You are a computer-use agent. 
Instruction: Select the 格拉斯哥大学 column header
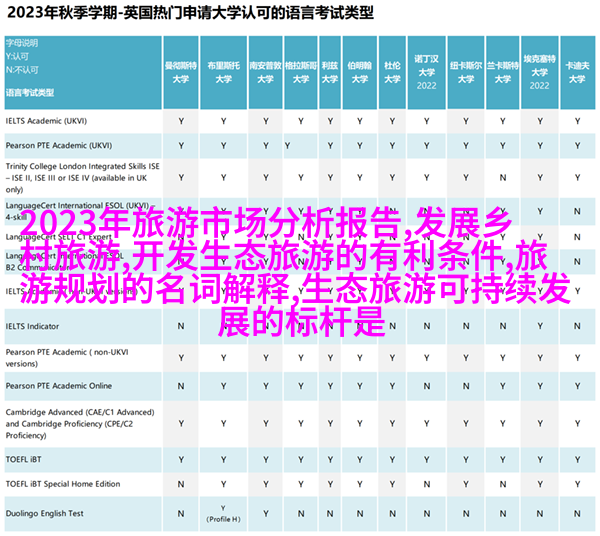click(x=301, y=72)
